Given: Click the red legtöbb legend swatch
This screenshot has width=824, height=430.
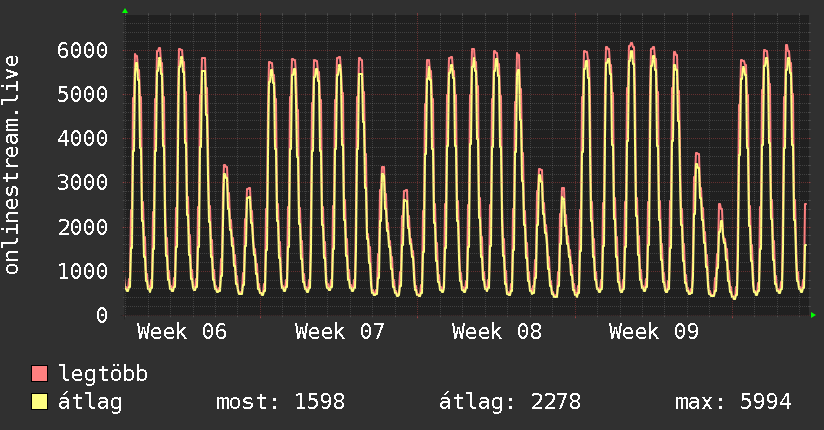Looking at the screenshot, I should click(40, 374).
